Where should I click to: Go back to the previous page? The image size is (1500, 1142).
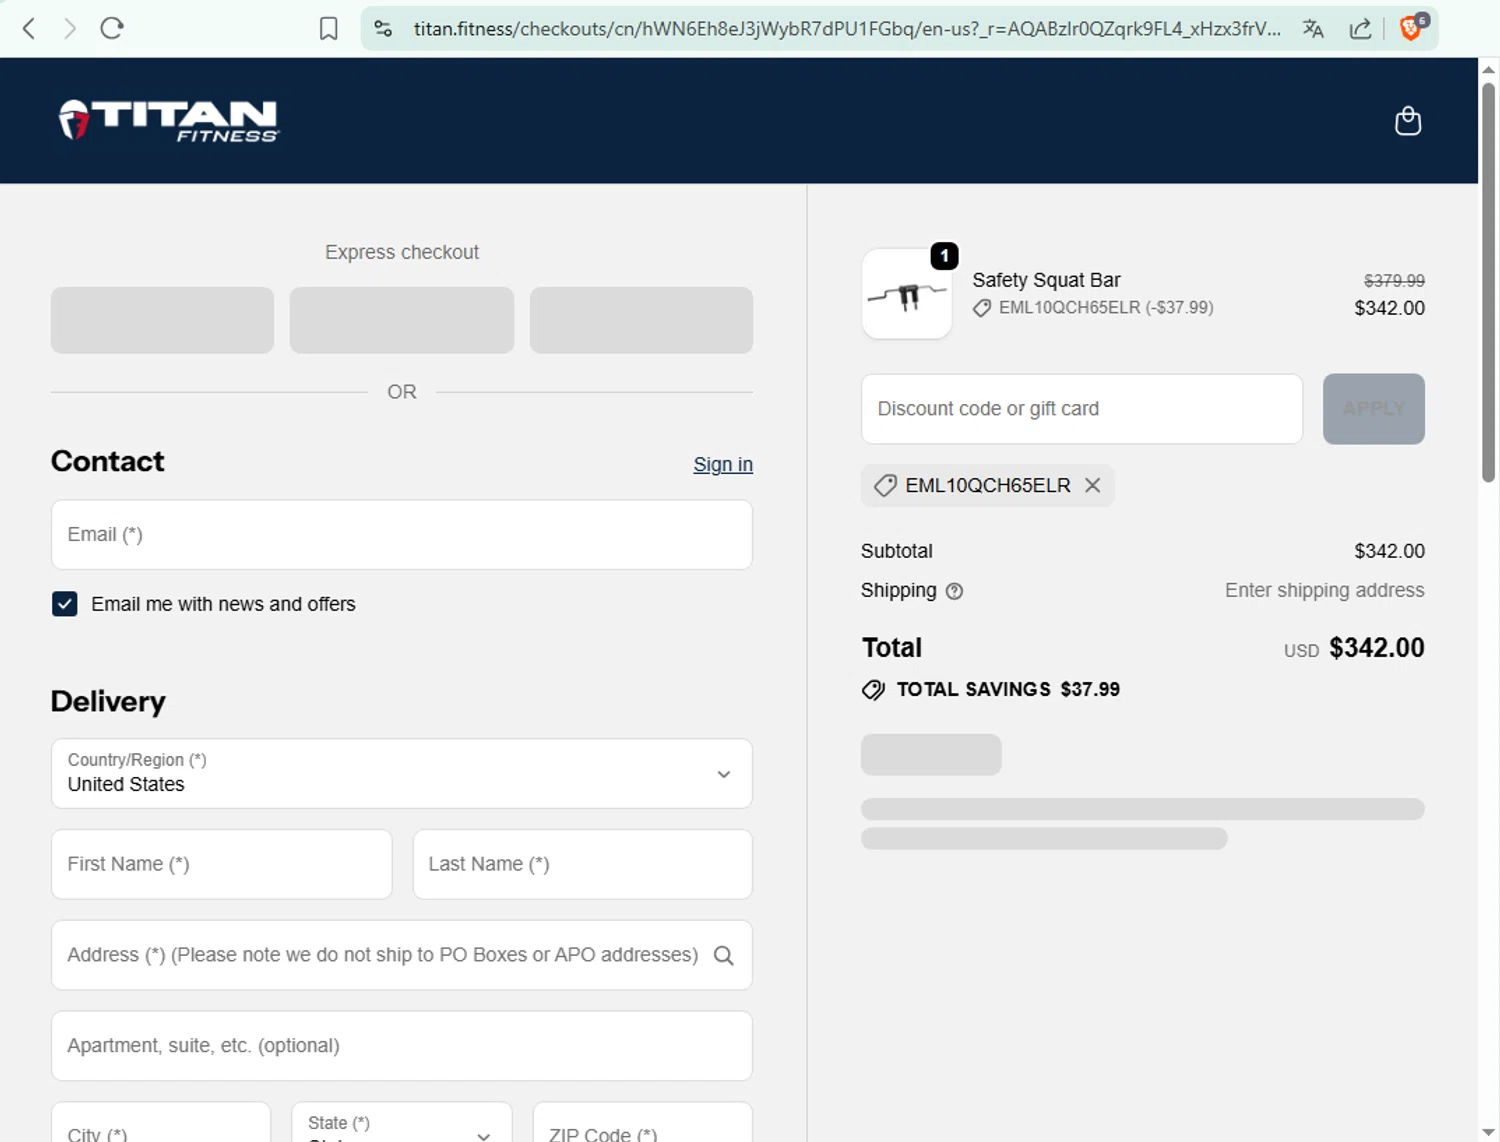[29, 28]
